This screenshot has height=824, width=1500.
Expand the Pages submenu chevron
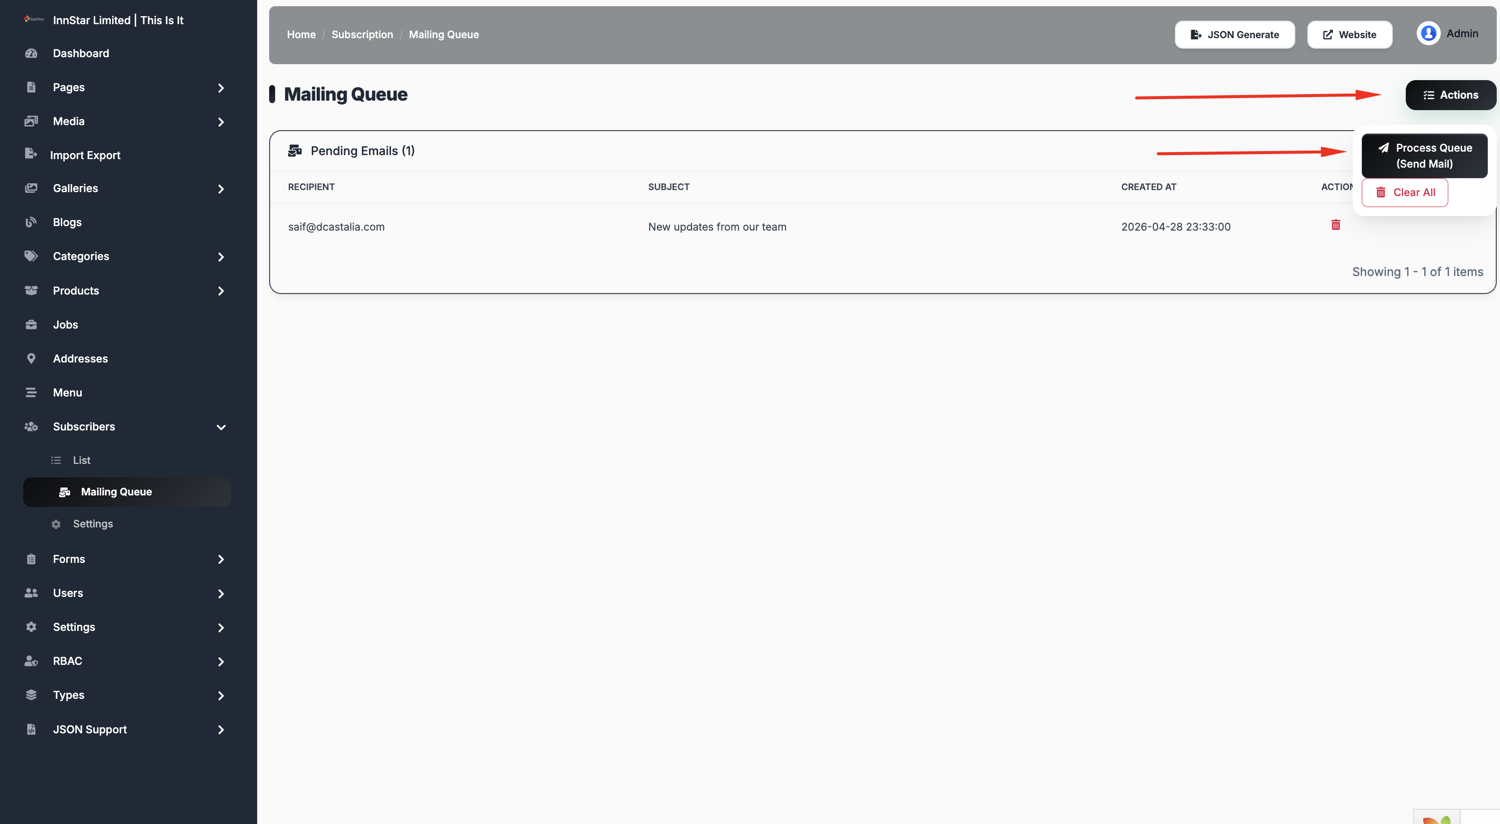(221, 88)
